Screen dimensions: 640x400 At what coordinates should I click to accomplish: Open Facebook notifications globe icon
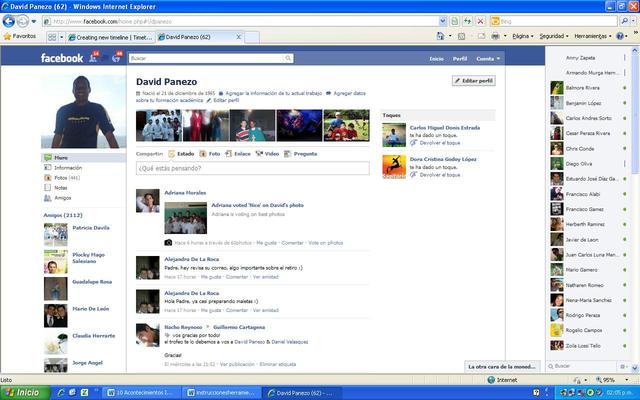tap(116, 58)
